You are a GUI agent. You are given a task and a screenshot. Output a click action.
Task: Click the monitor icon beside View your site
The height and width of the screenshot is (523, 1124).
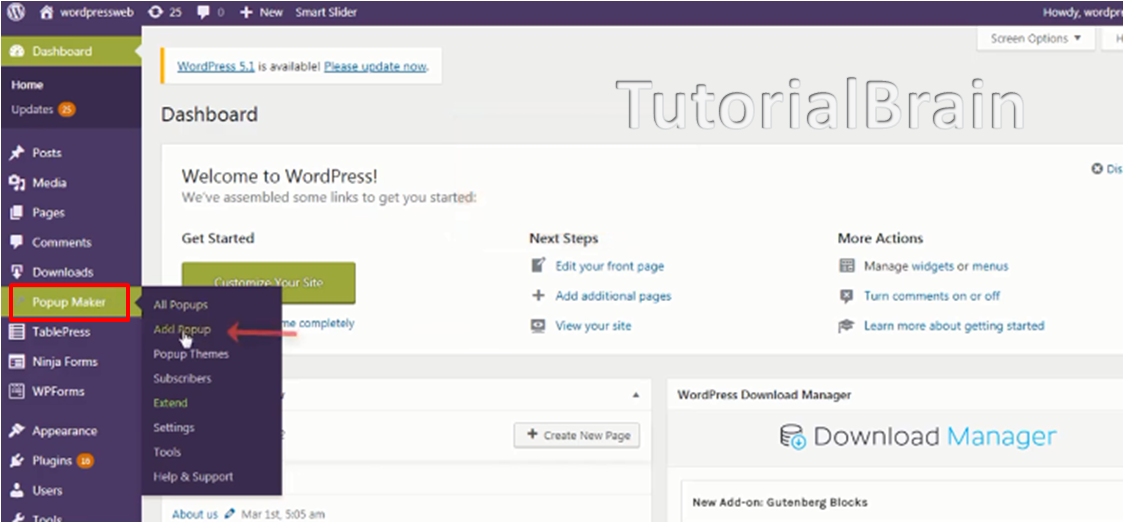tap(538, 326)
